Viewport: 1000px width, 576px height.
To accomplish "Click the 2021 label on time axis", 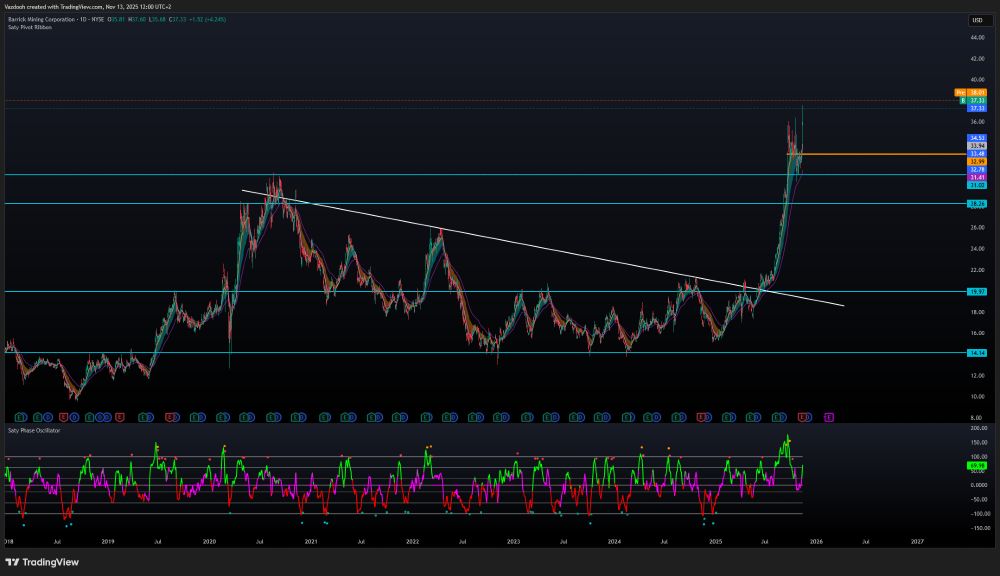I will click(x=311, y=542).
